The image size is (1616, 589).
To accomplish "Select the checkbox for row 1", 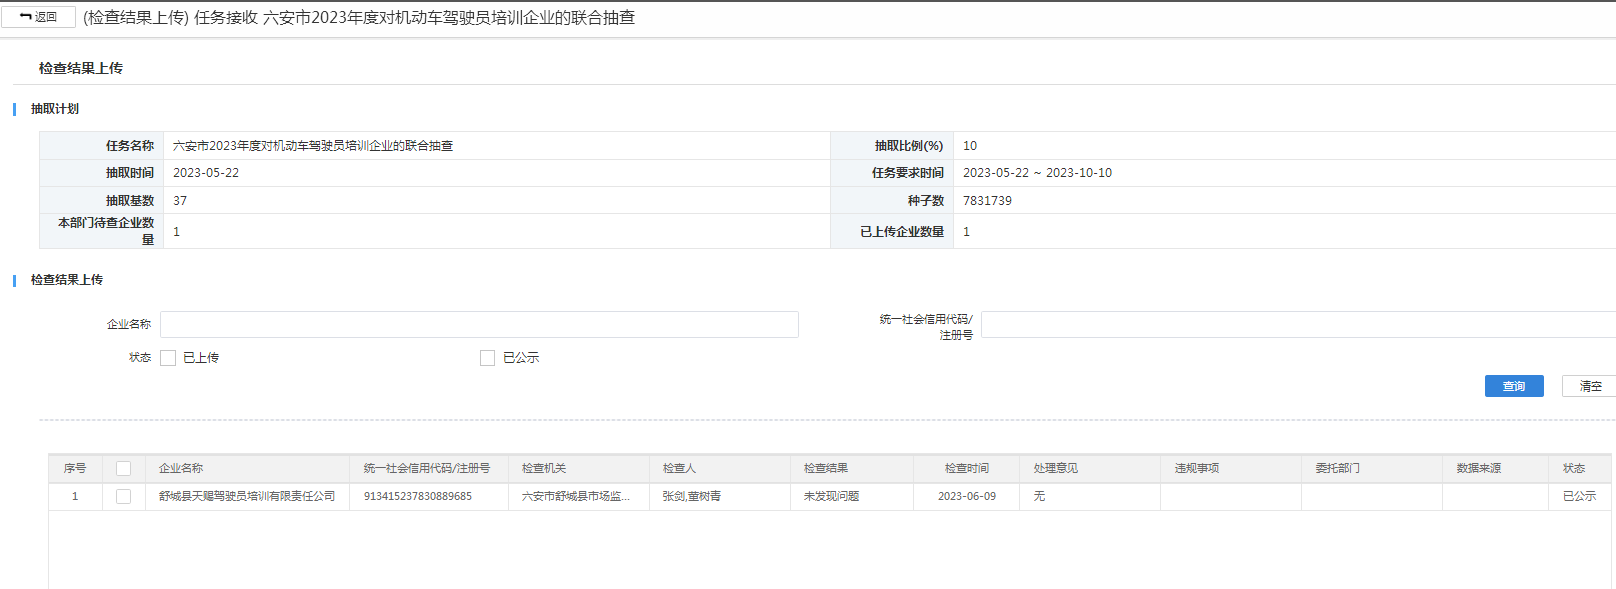I will pos(124,496).
